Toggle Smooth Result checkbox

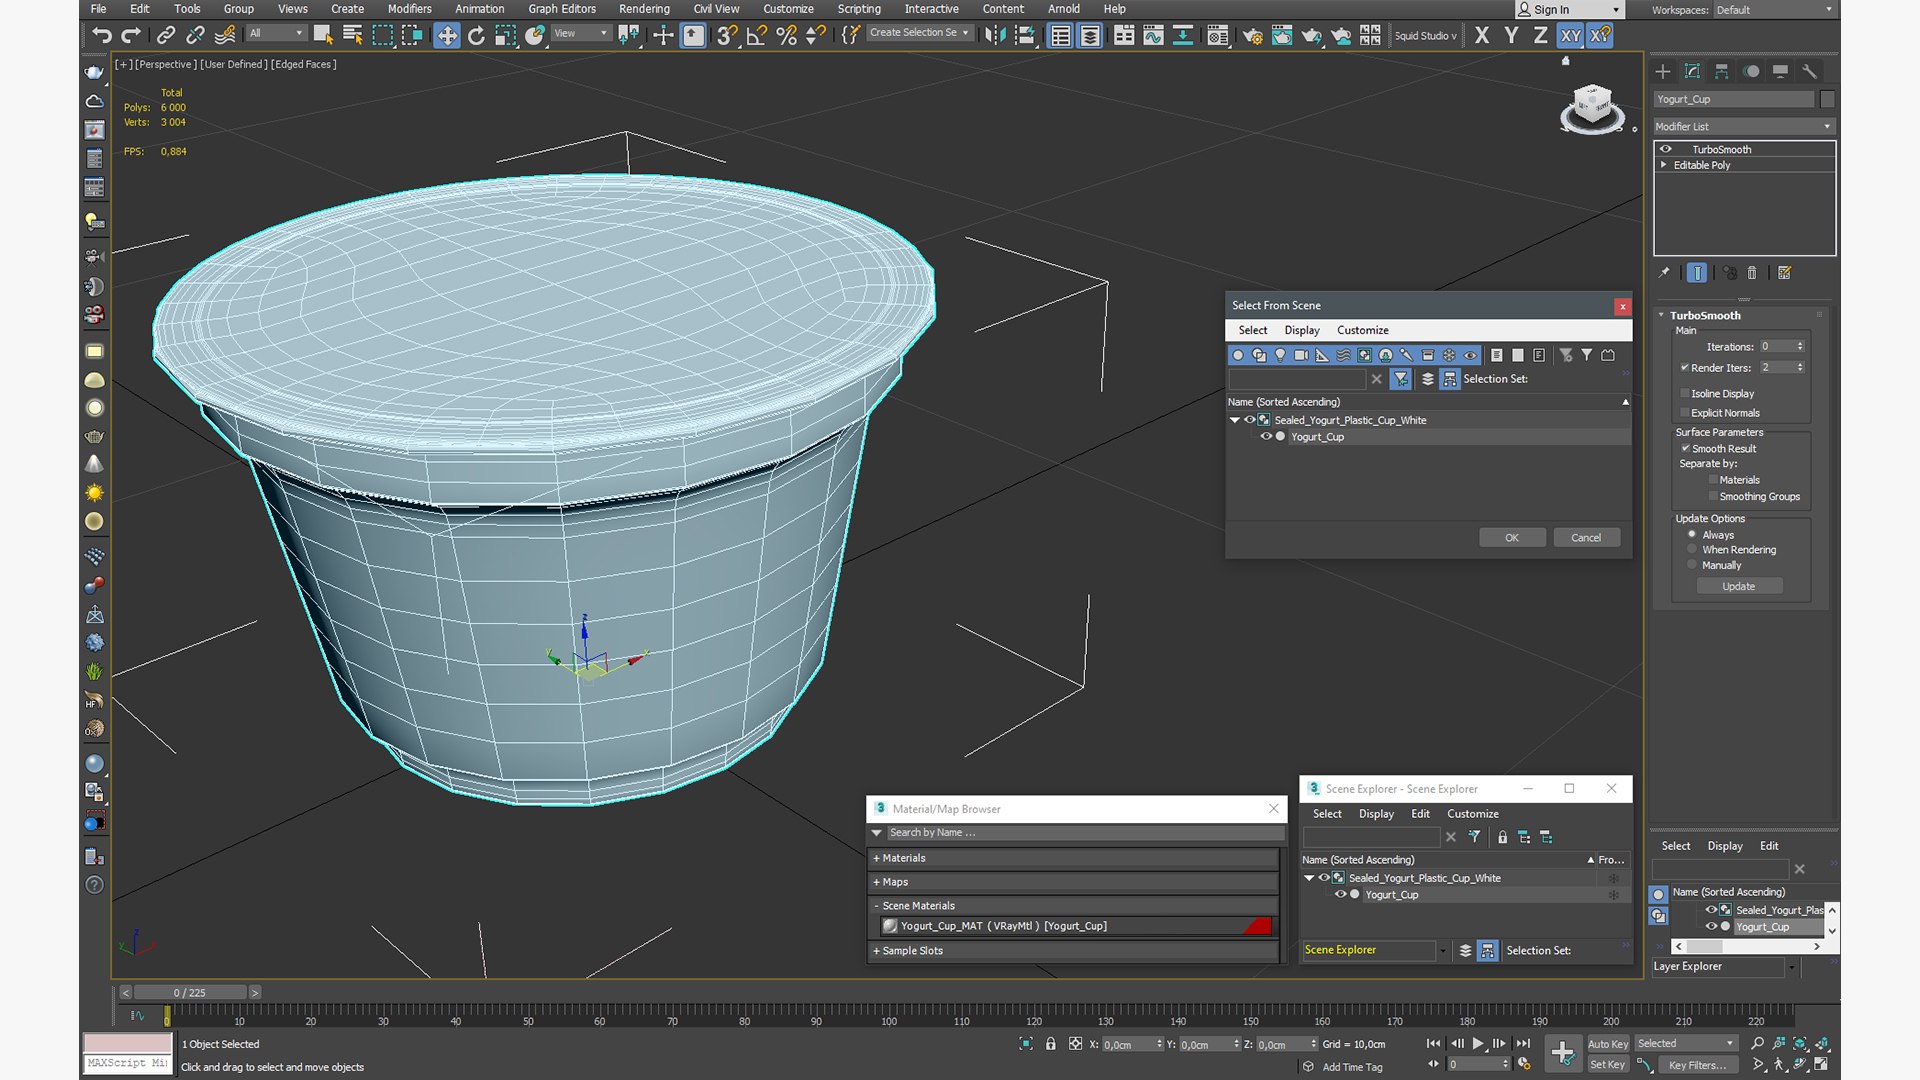click(x=1686, y=448)
